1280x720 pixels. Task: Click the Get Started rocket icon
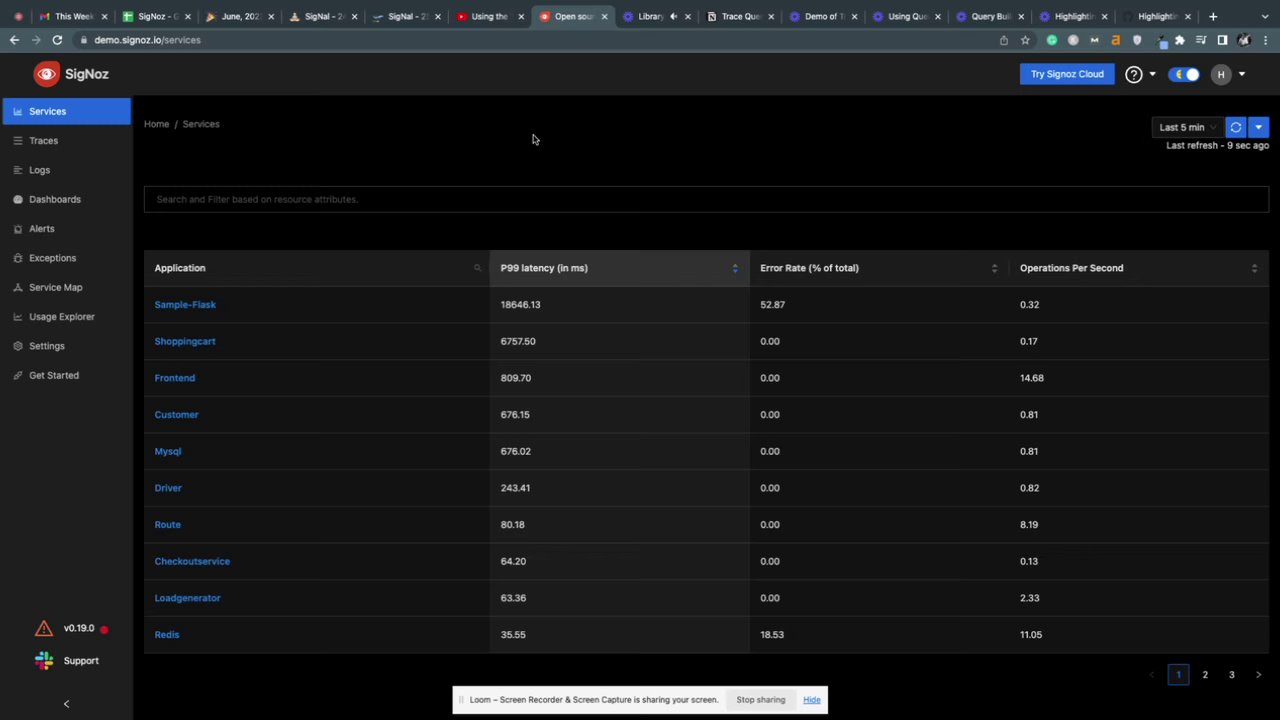[x=18, y=375]
